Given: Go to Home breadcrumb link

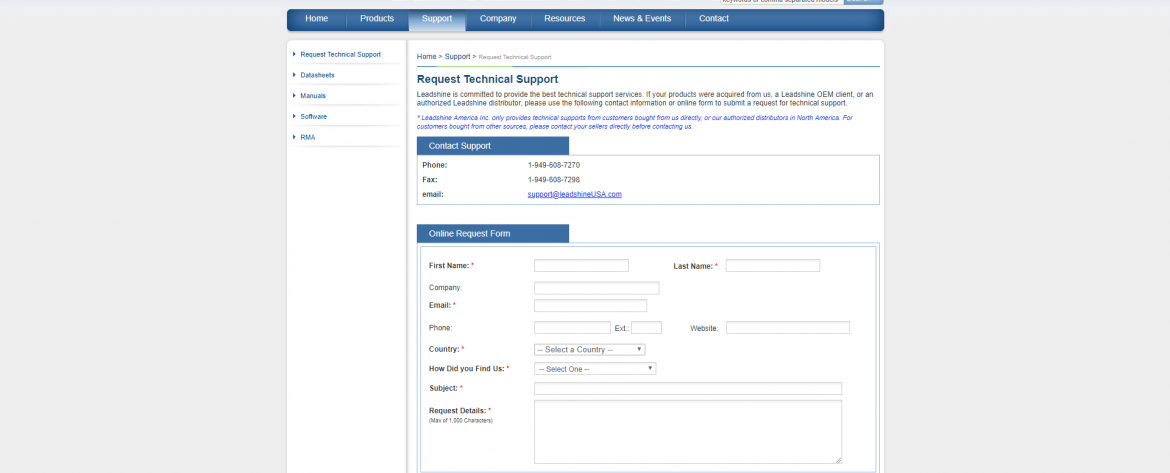Looking at the screenshot, I should point(426,57).
